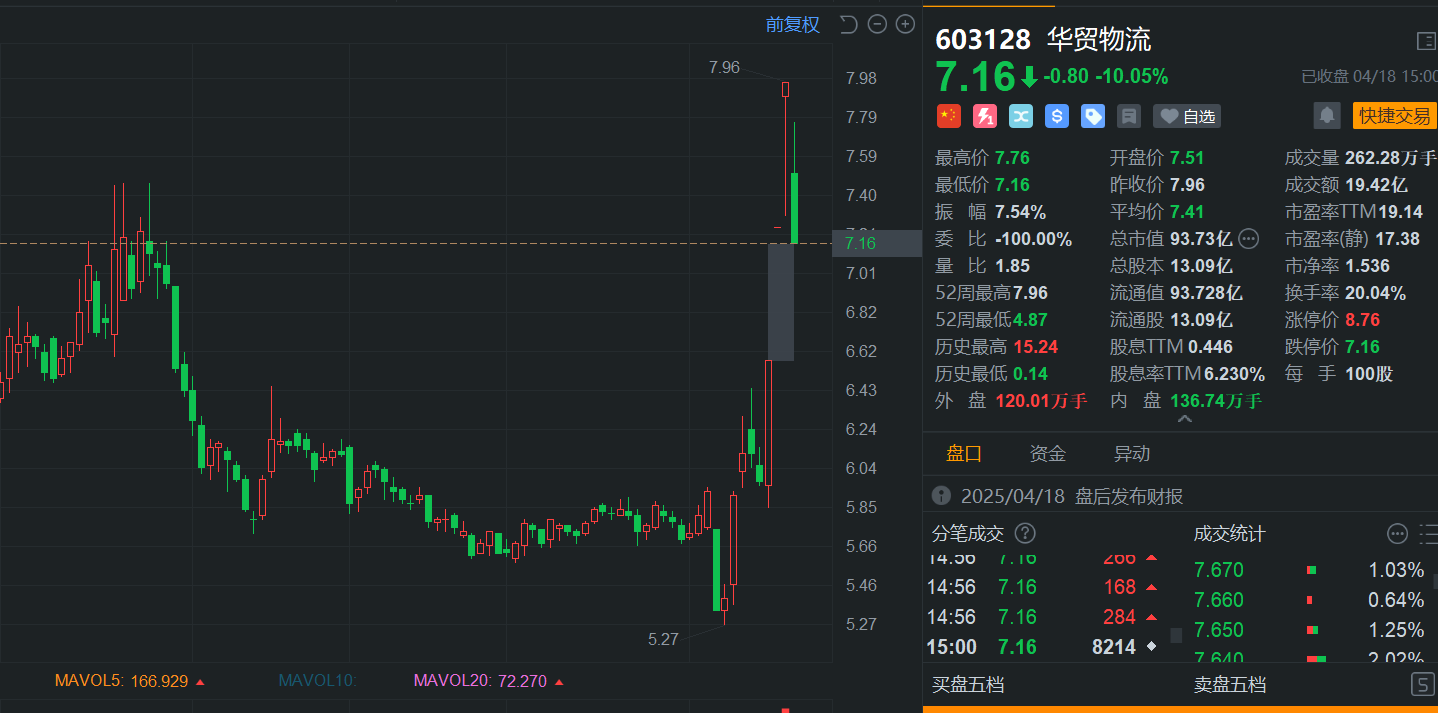Open more options ellipsis for 成交统计
This screenshot has height=713, width=1438.
[1398, 533]
